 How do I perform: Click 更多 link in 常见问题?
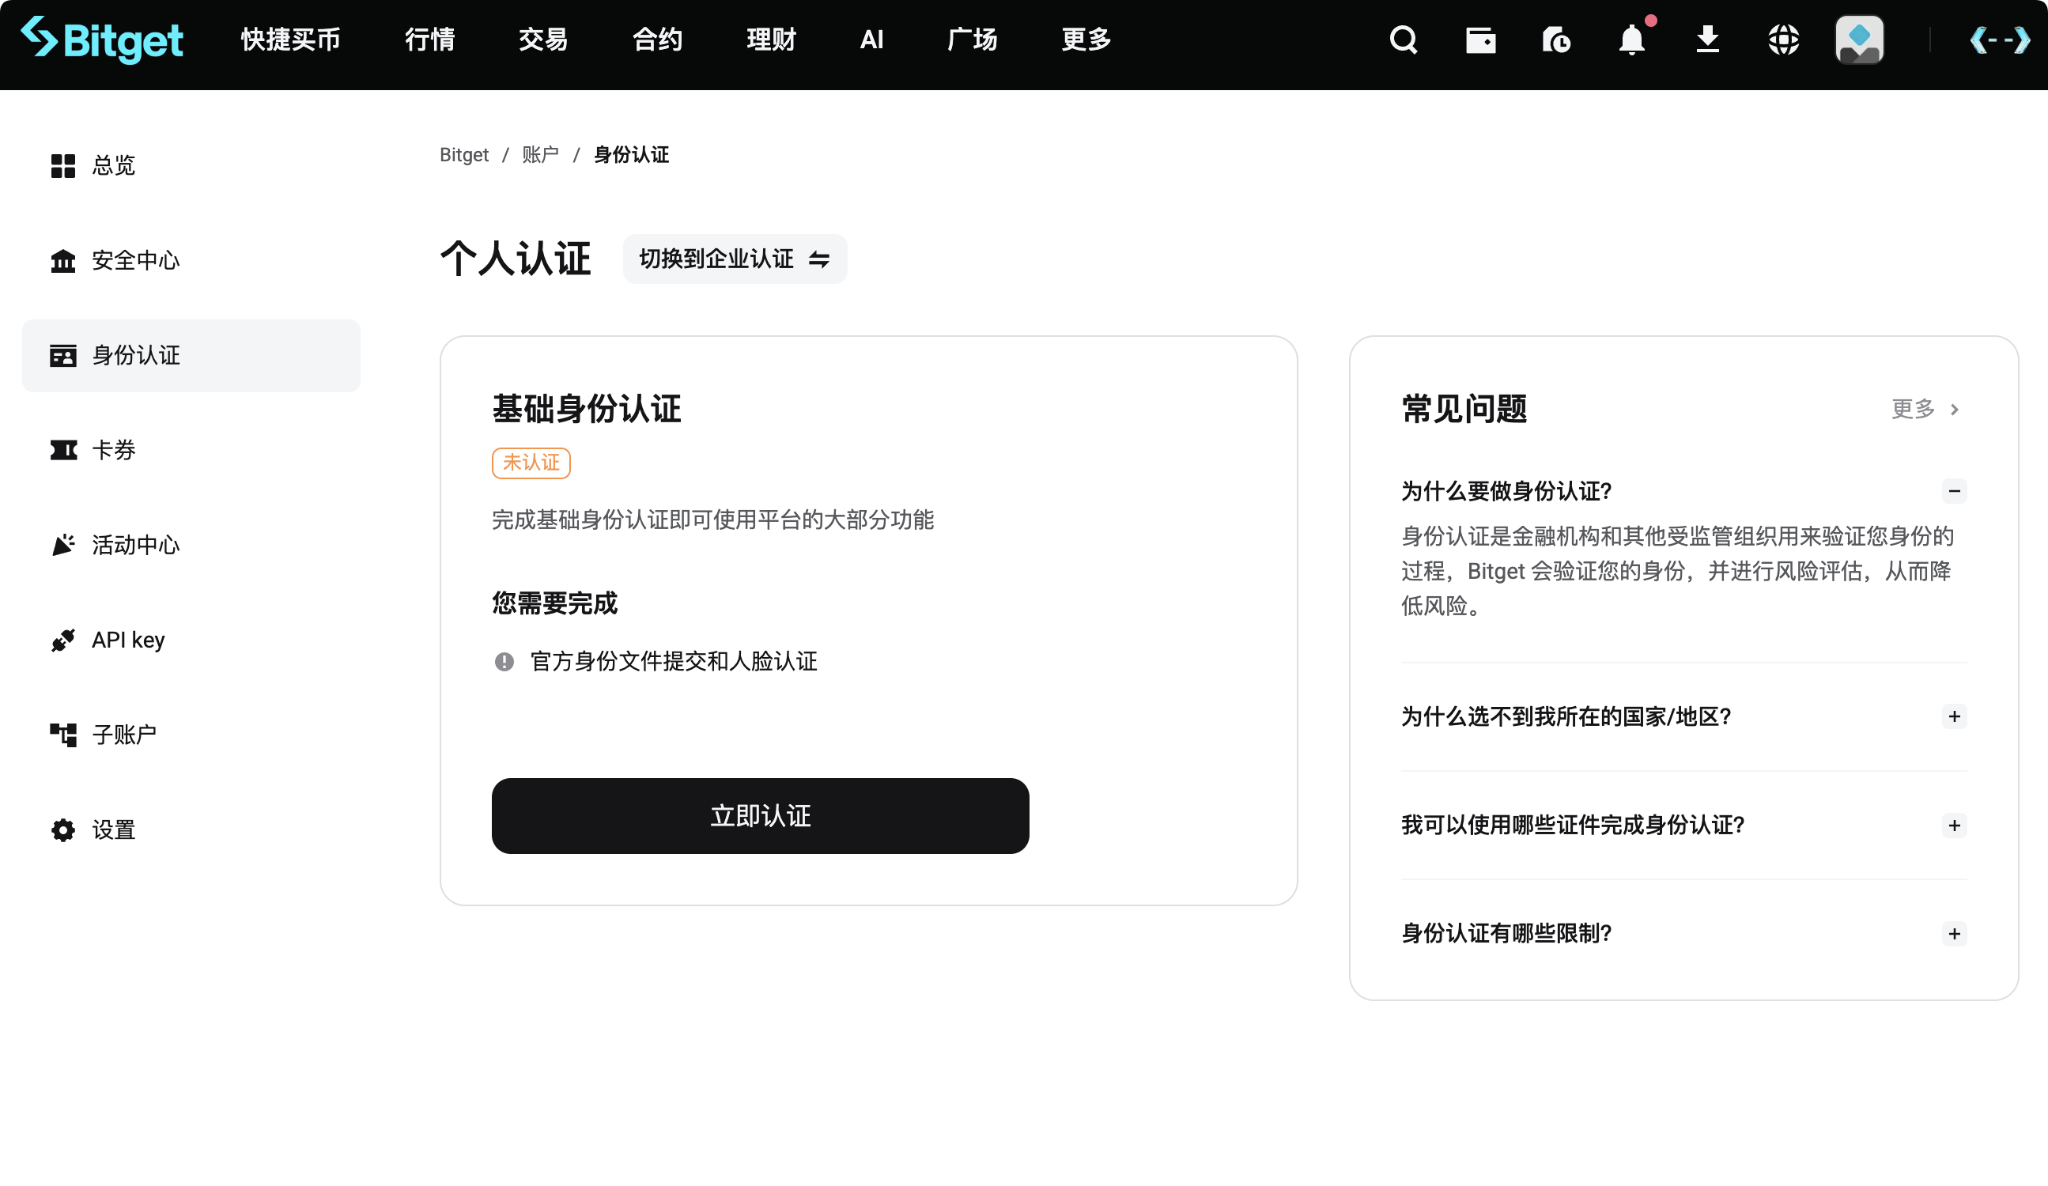pos(1925,409)
